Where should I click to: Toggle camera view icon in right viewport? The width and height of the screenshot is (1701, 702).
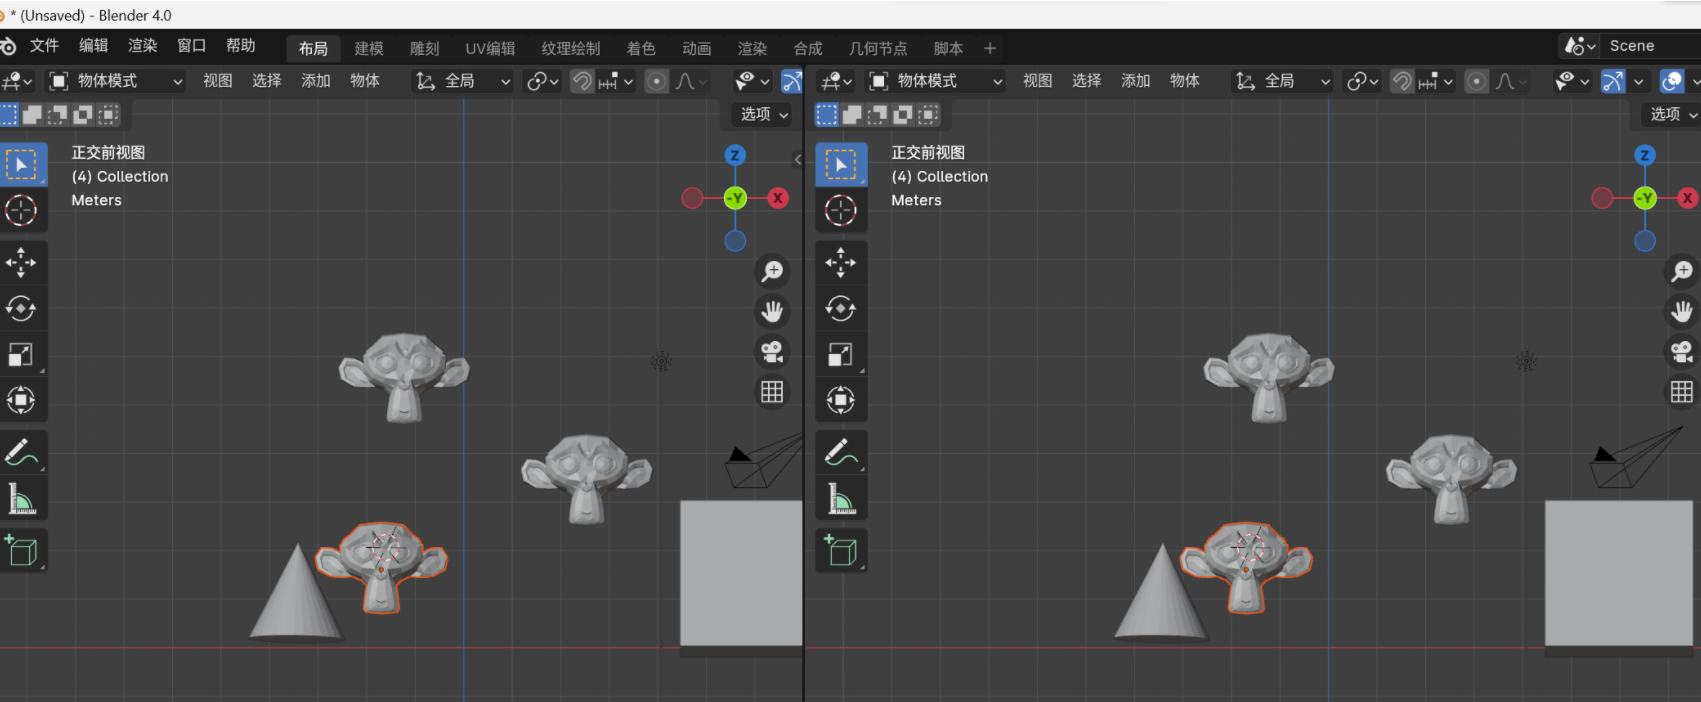(x=1682, y=352)
